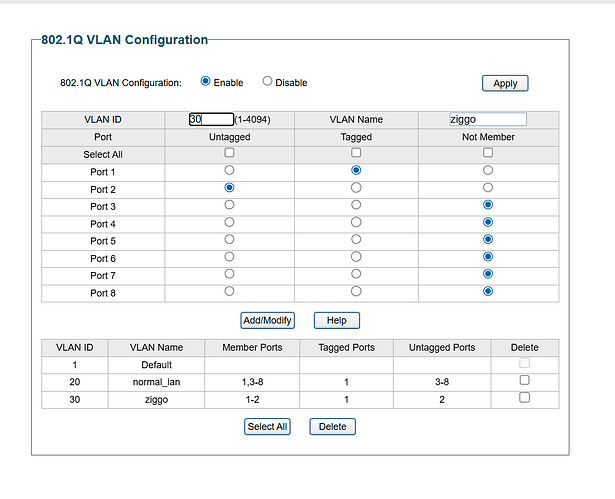This screenshot has height=499, width=615.
Task: Tick Delete checkbox for ziggo VLAN
Action: click(x=525, y=397)
